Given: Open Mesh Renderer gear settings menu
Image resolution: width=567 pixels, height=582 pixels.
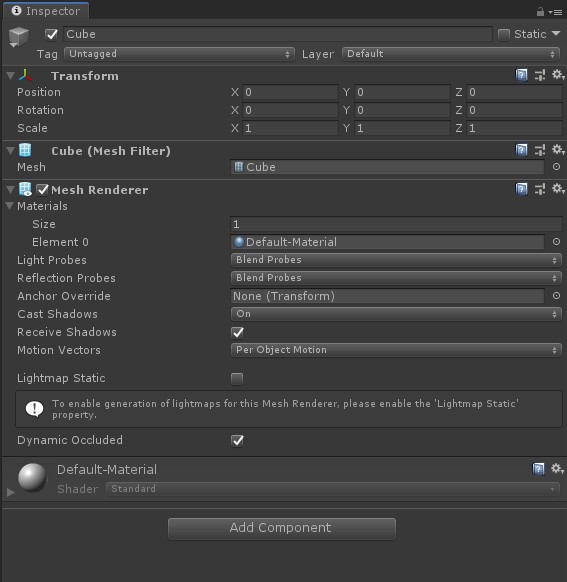Looking at the screenshot, I should tap(558, 189).
